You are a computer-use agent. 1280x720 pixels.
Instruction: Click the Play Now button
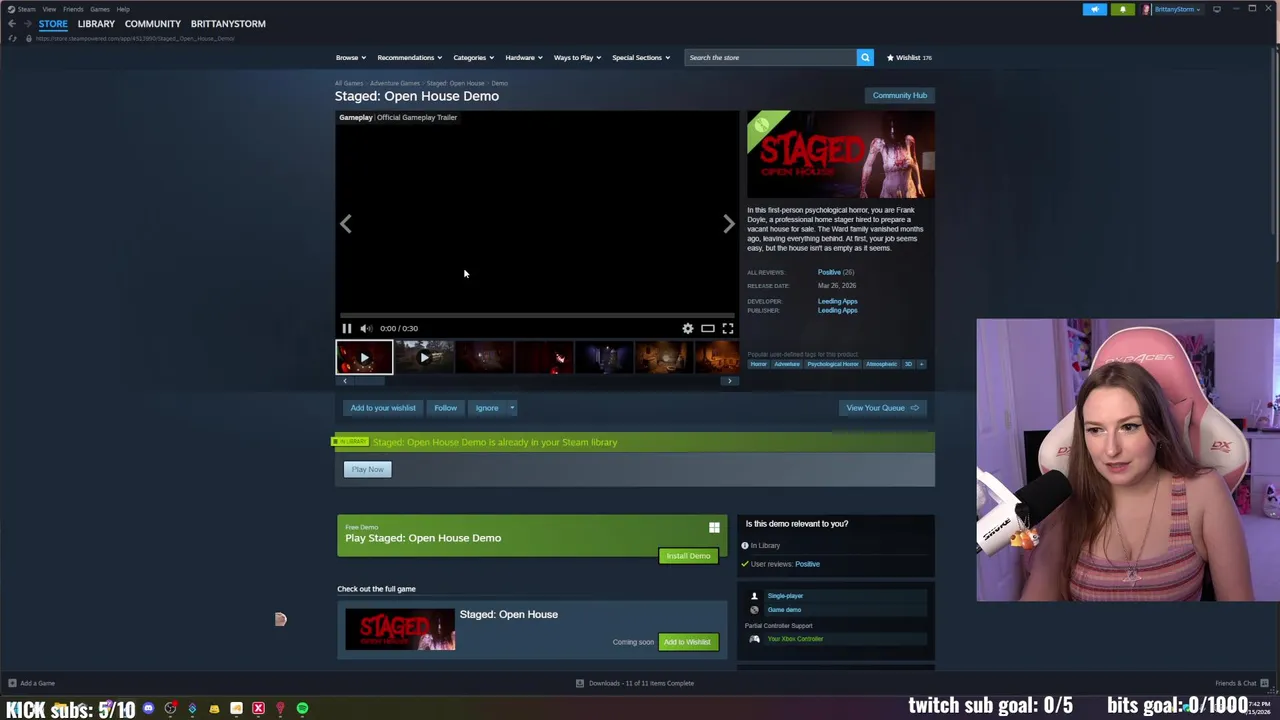367,469
